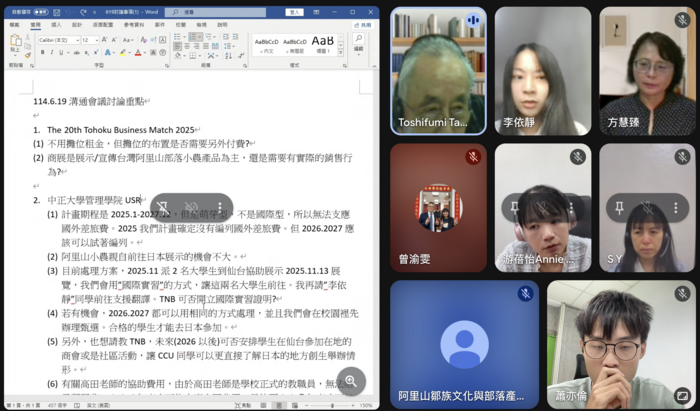Apply the red font color
The height and width of the screenshot is (411, 700).
(x=138, y=53)
